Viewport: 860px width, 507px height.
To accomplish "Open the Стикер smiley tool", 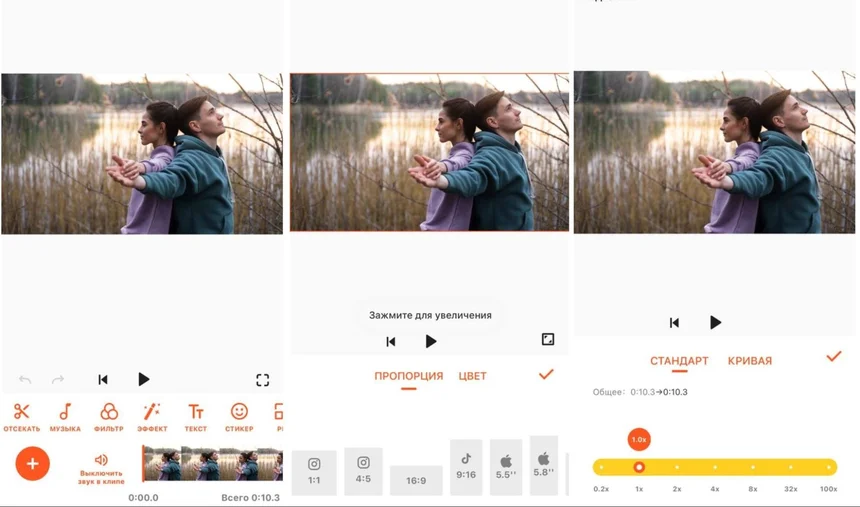I will pos(239,417).
